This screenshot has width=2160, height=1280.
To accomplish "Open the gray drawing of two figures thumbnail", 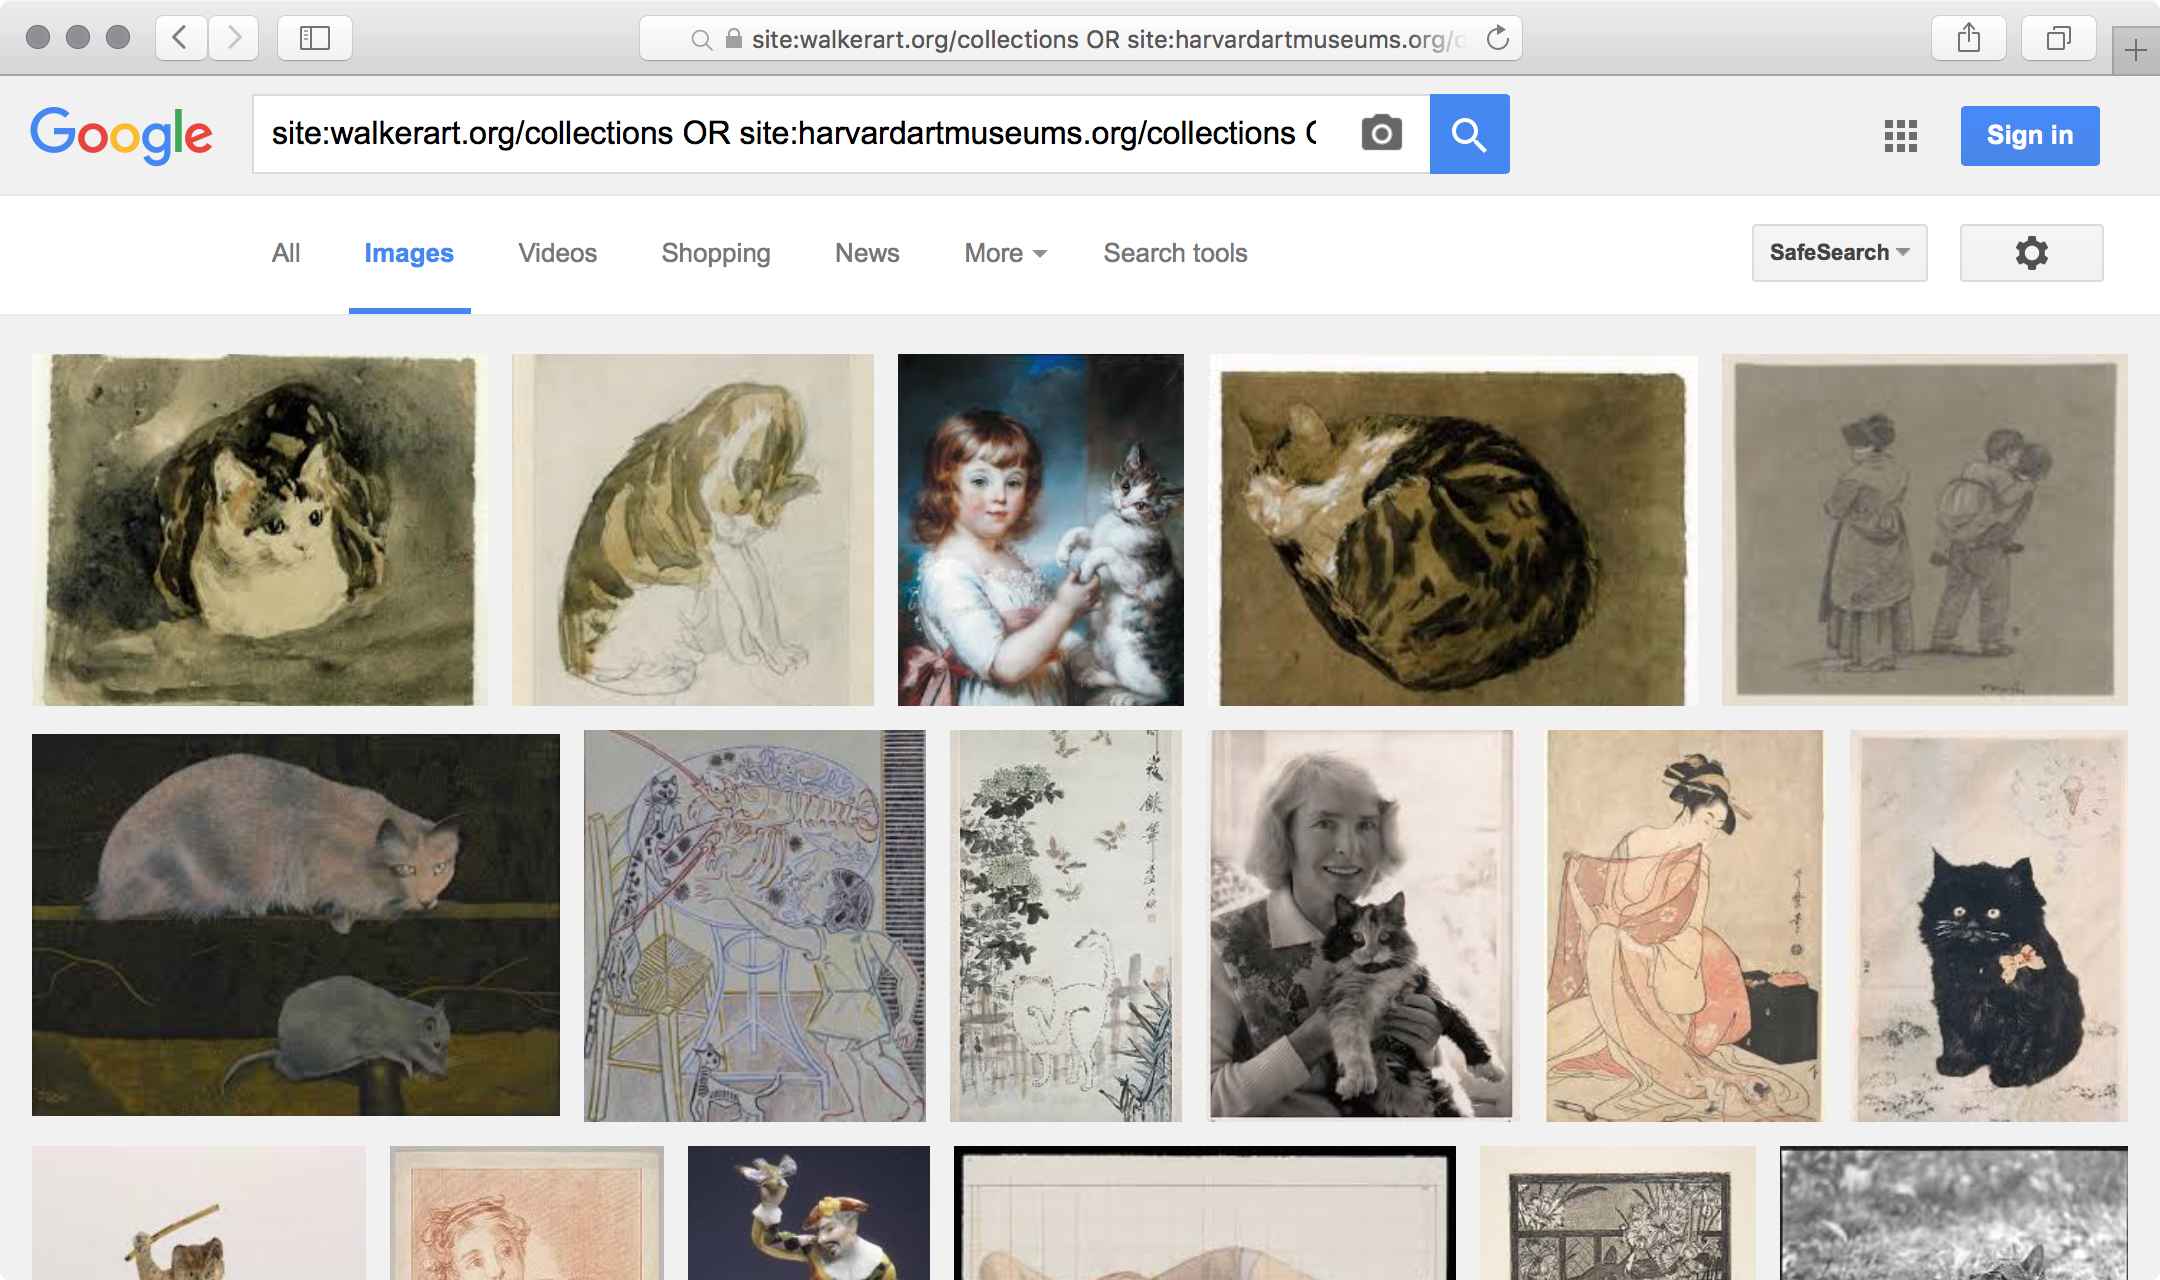I will (x=1925, y=530).
